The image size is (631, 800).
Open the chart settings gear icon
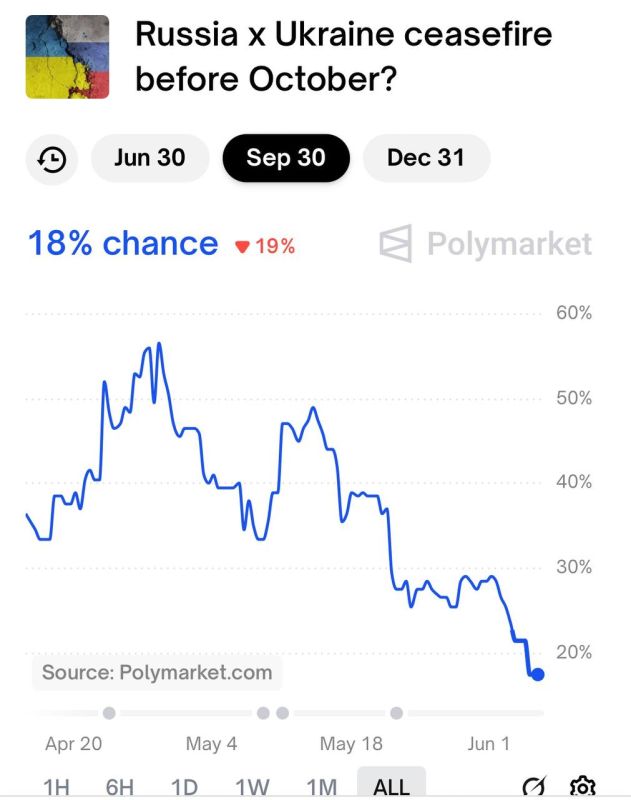pos(583,787)
